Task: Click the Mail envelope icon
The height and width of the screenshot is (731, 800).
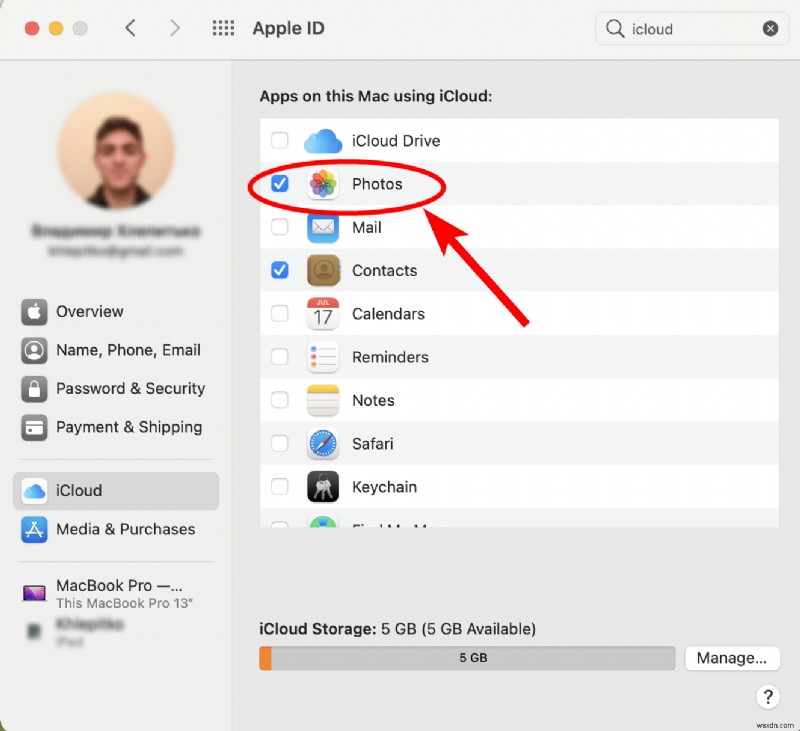Action: (x=323, y=227)
